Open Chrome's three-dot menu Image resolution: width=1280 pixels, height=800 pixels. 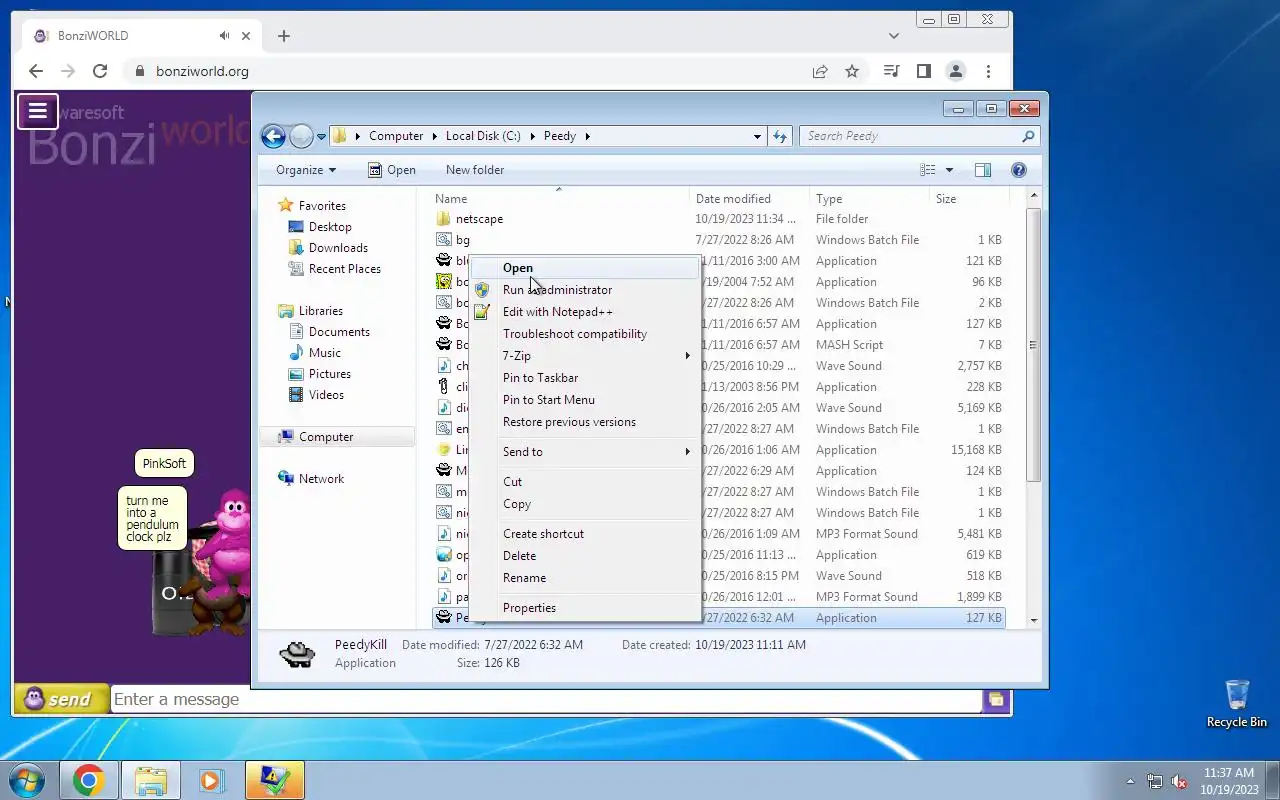988,71
